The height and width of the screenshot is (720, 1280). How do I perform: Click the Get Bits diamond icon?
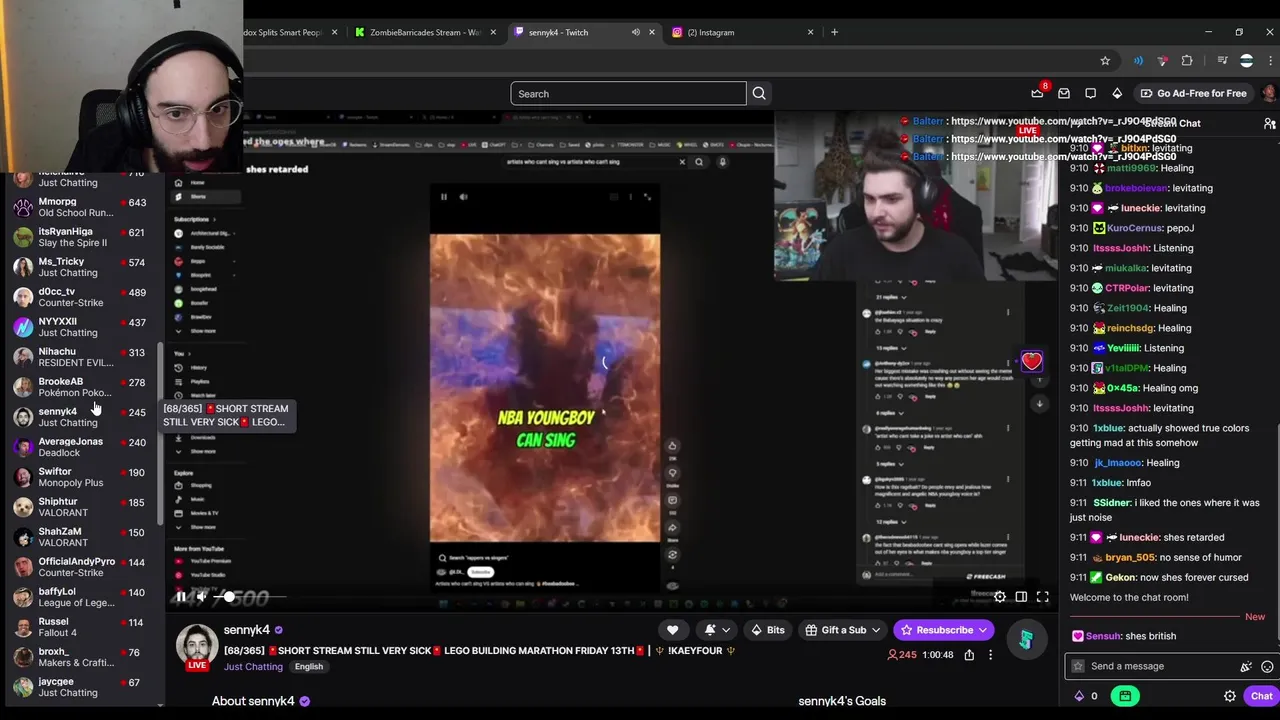(x=1117, y=94)
